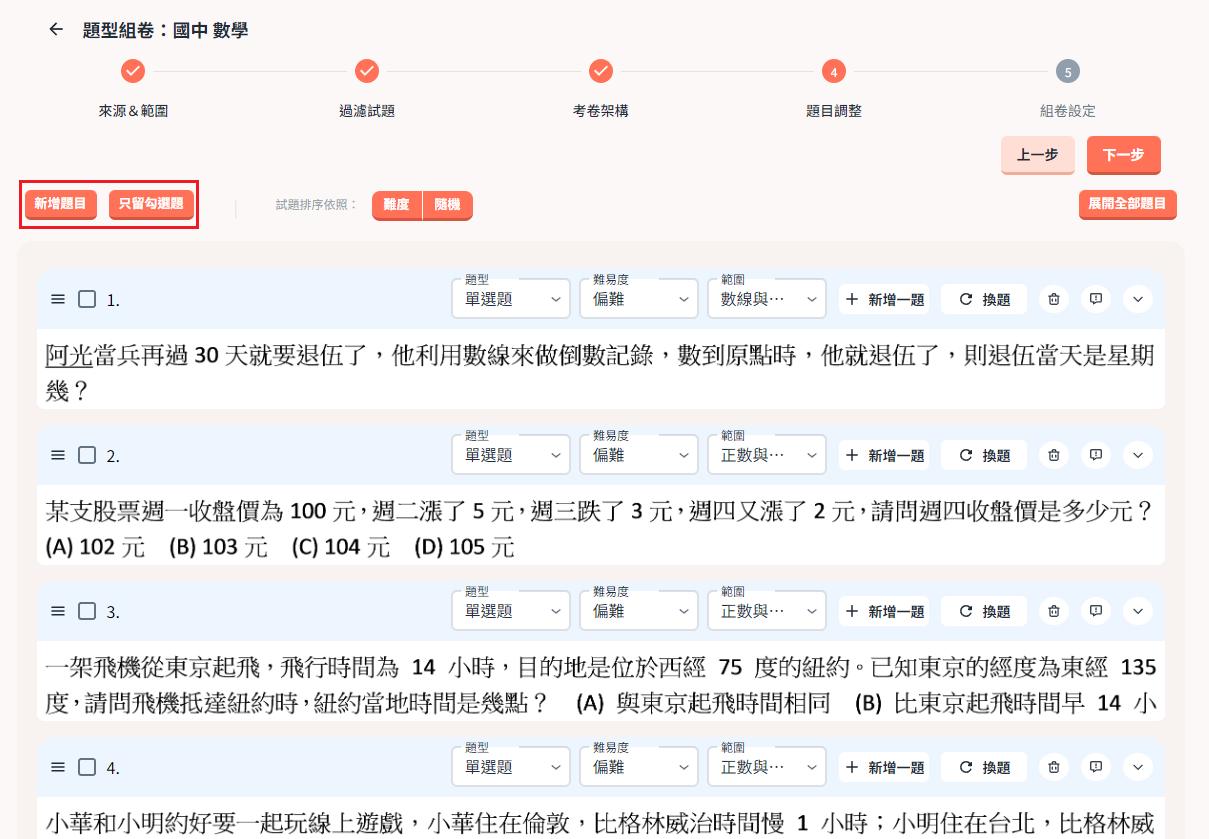Open the 題型 dropdown of question 1
Viewport: 1209px width, 839px height.
coord(511,299)
